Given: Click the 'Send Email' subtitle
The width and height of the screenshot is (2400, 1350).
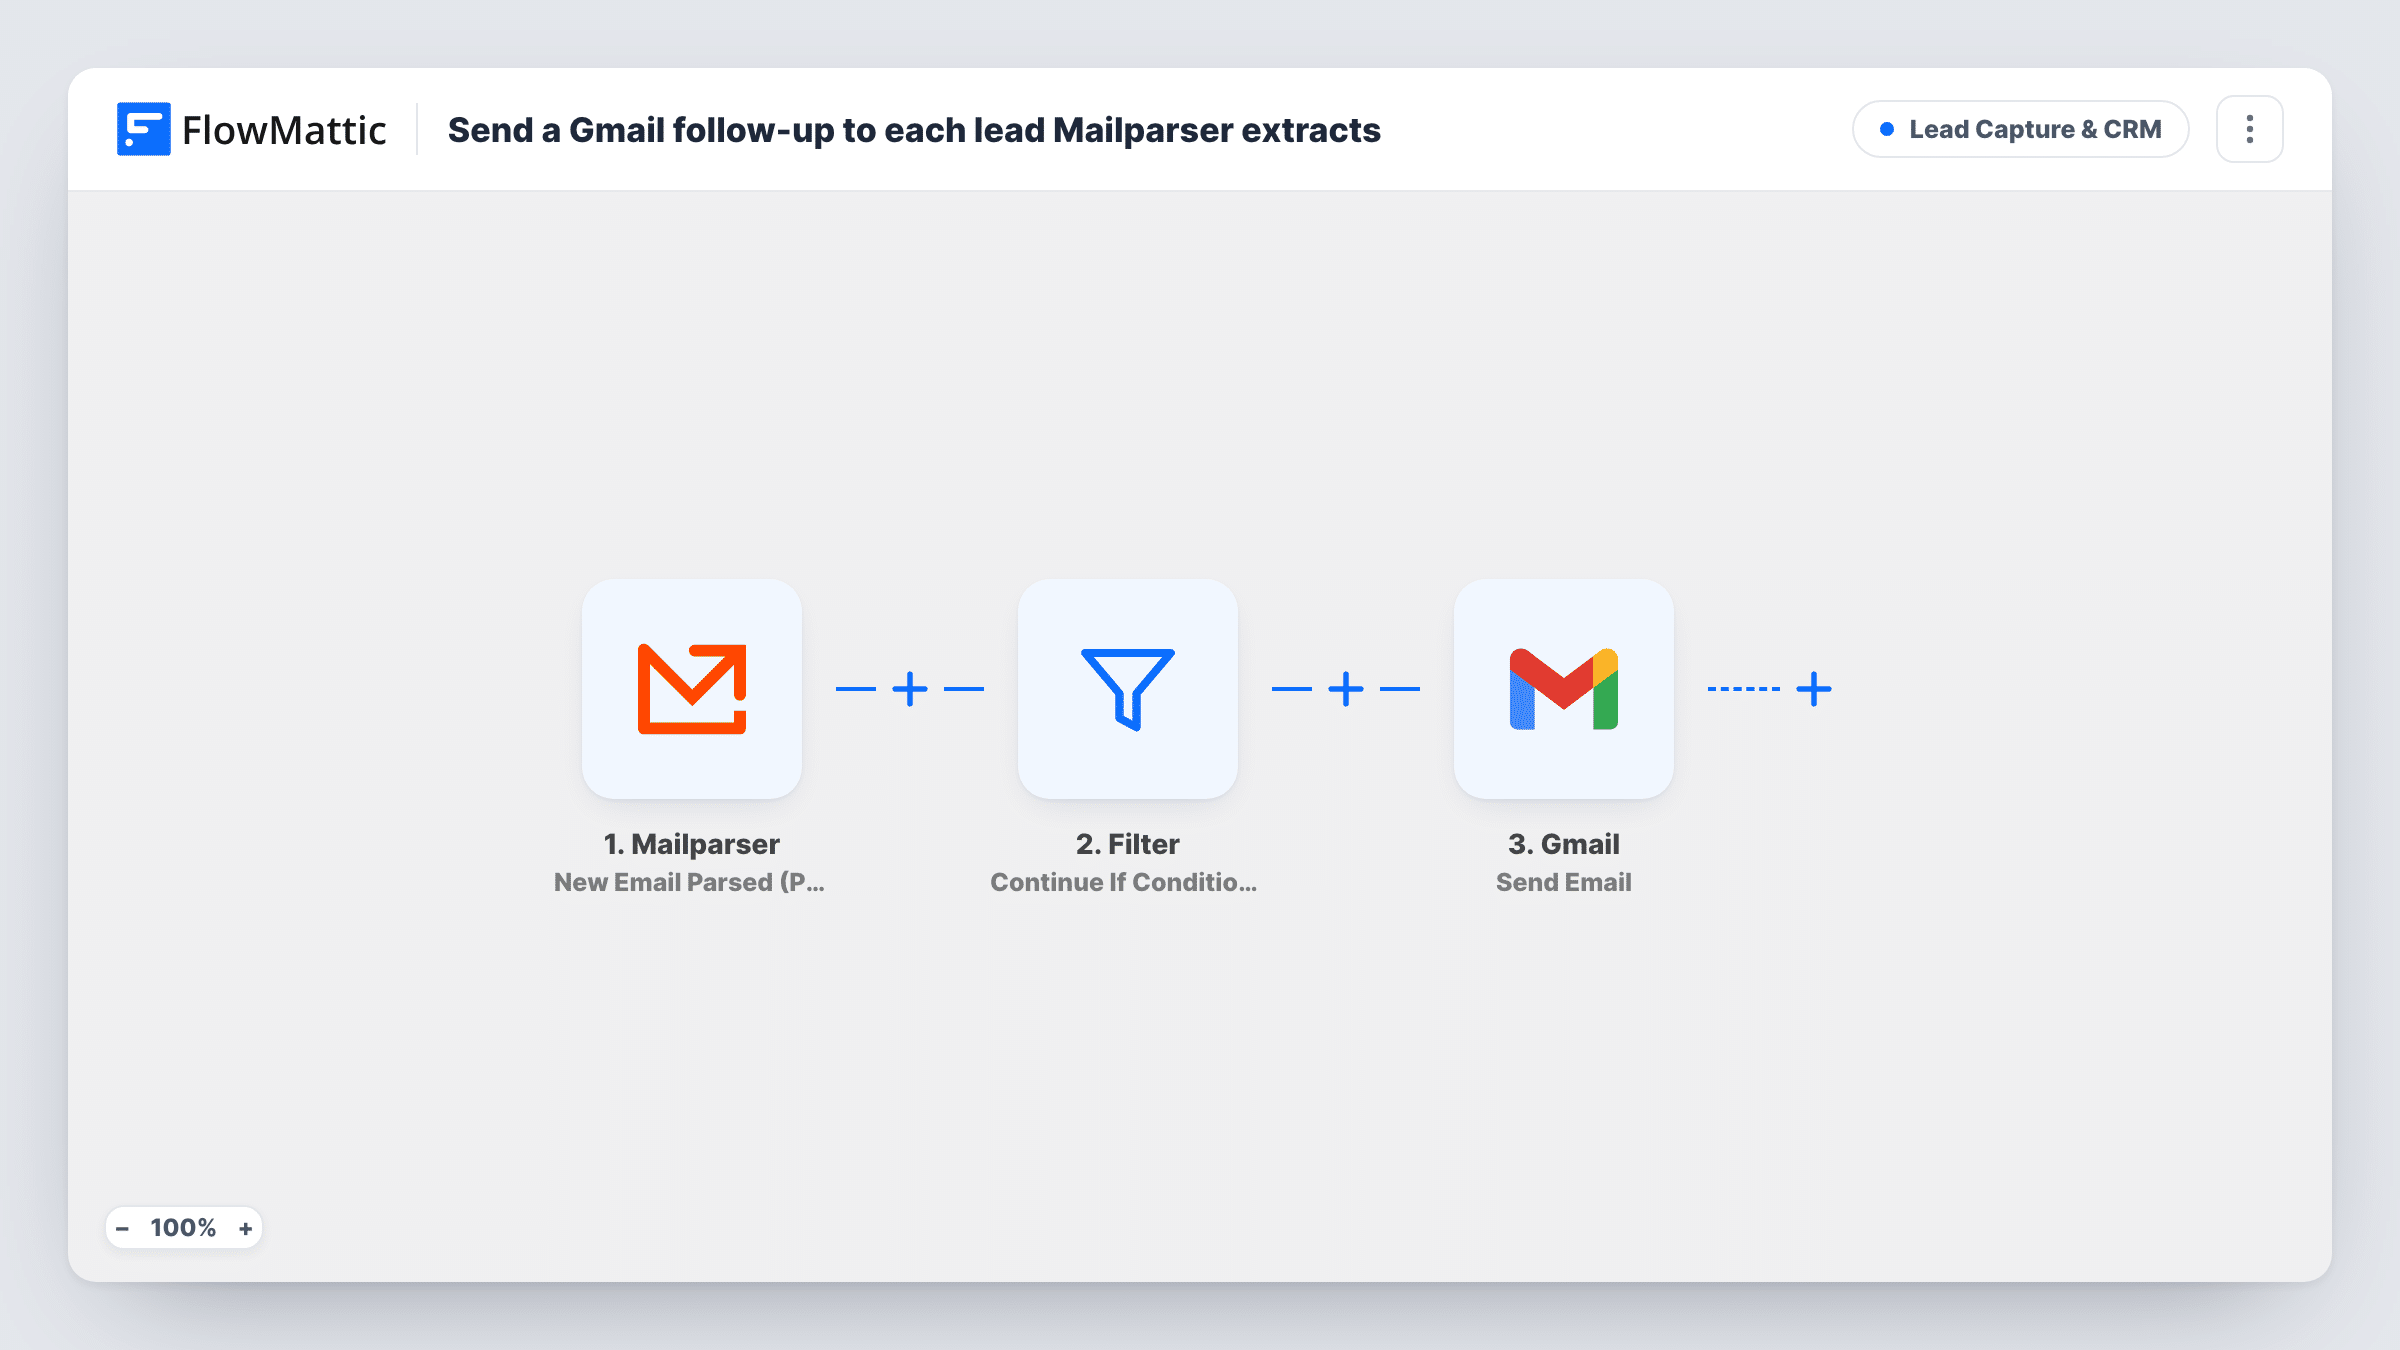Looking at the screenshot, I should (x=1564, y=882).
